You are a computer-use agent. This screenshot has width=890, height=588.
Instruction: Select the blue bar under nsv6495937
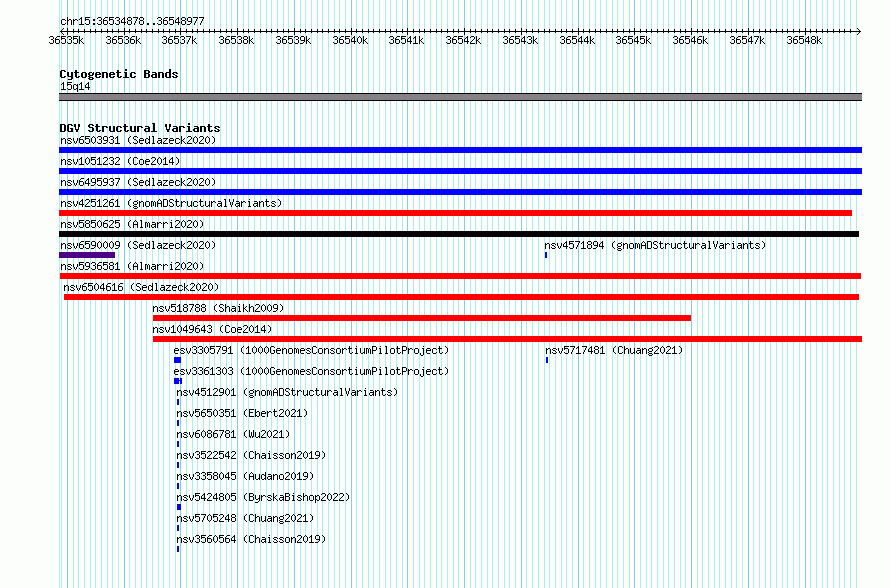tap(460, 192)
